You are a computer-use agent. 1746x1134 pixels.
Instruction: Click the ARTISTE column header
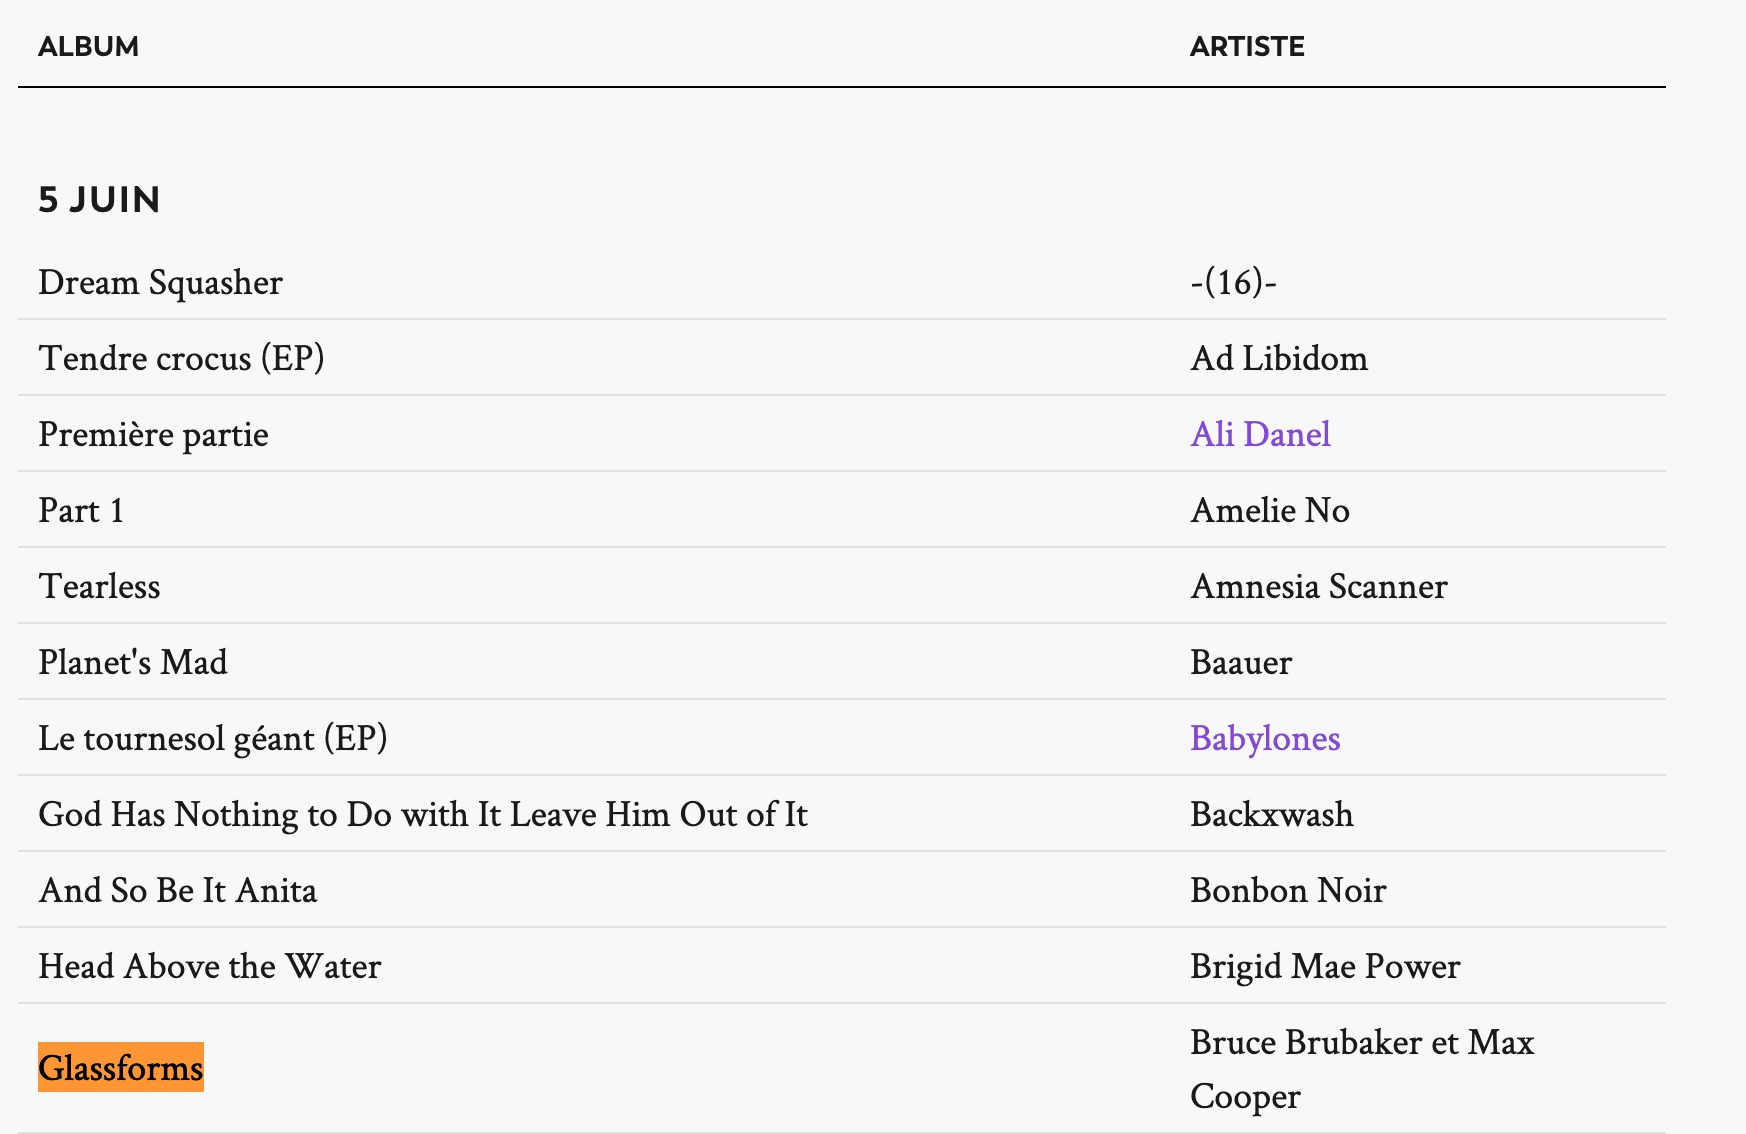[1247, 46]
